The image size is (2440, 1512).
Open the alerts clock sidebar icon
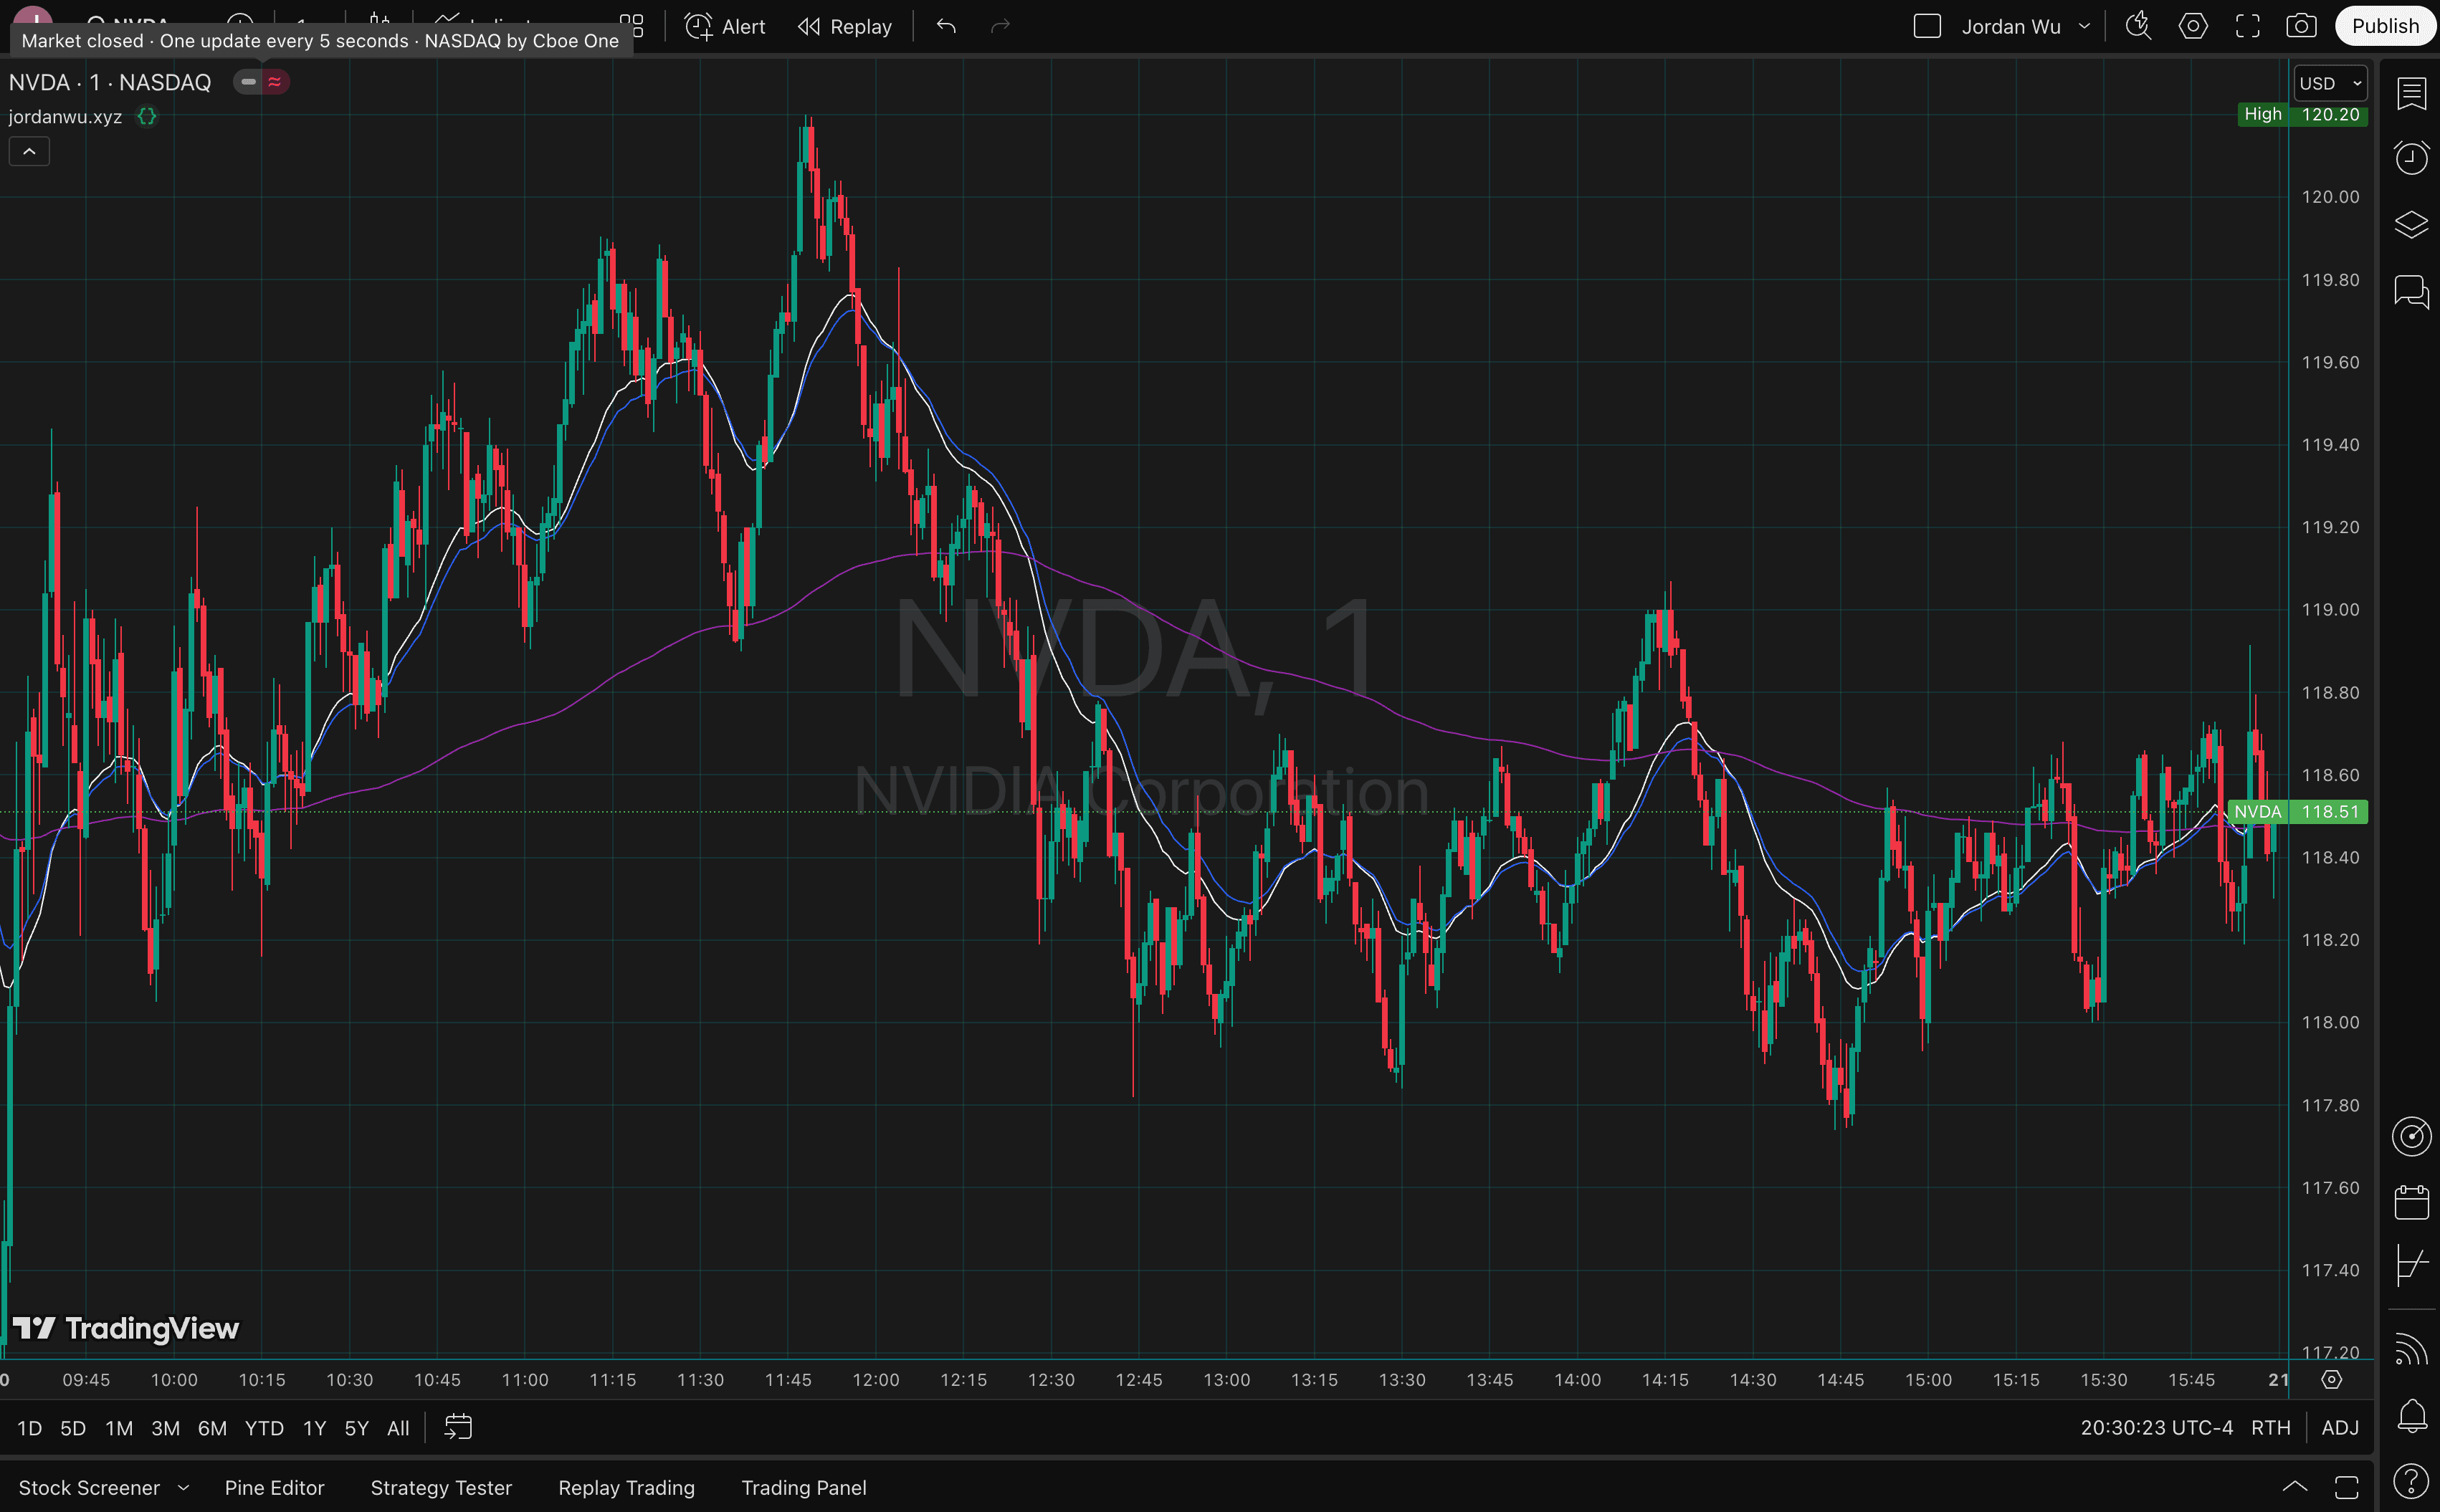[2411, 158]
